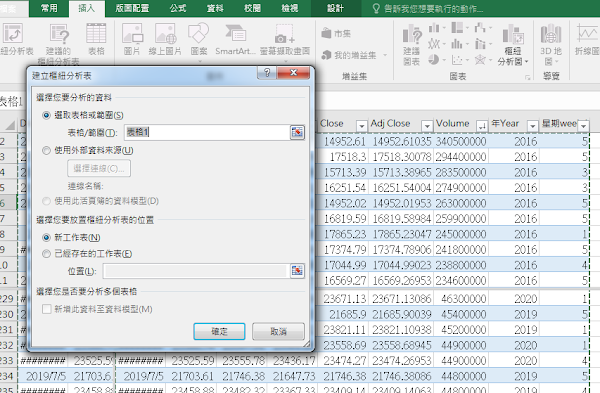The width and height of the screenshot is (600, 393).
Task: Click the dialog help question mark button
Action: 267,72
